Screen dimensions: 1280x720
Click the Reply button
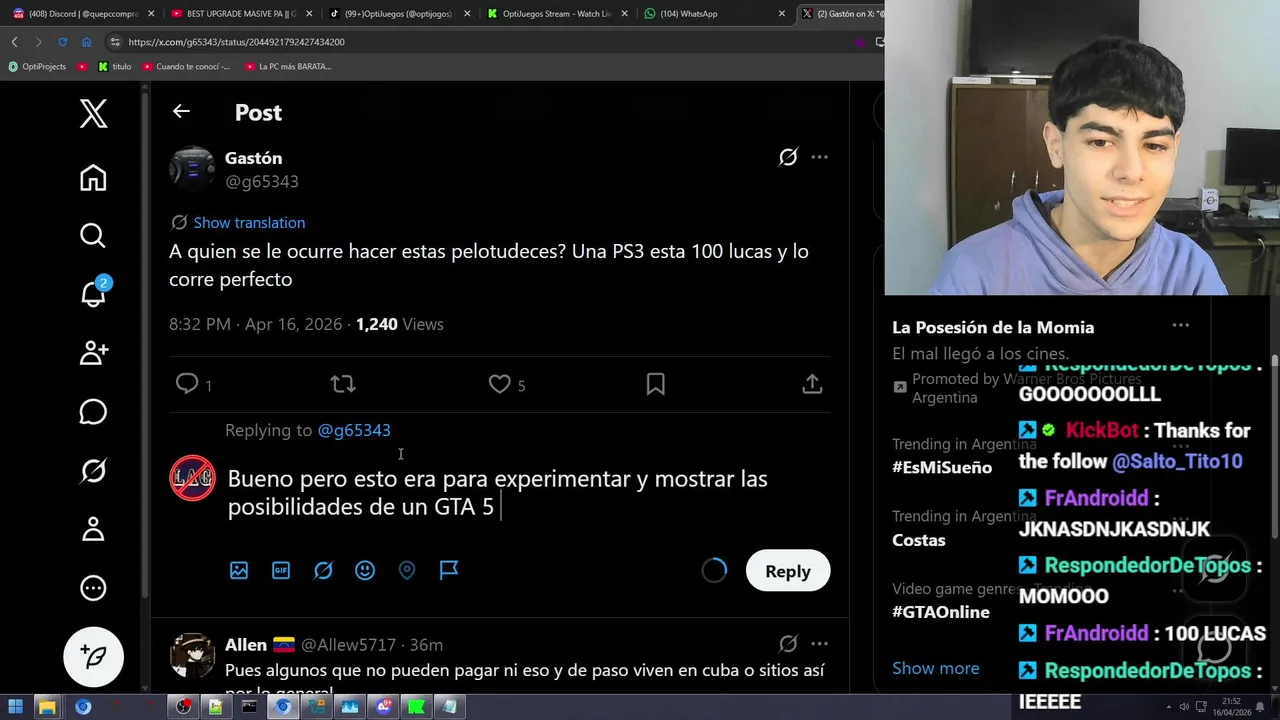[788, 571]
